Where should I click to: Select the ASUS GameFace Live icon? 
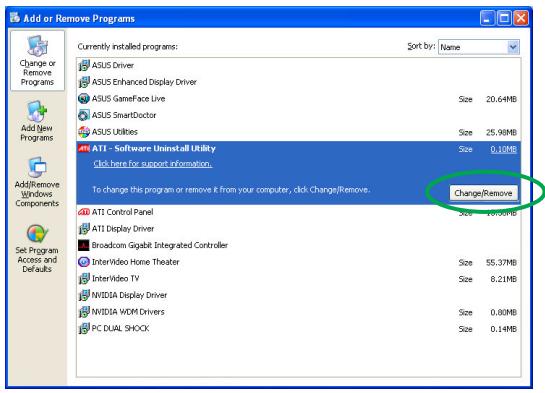pos(84,99)
